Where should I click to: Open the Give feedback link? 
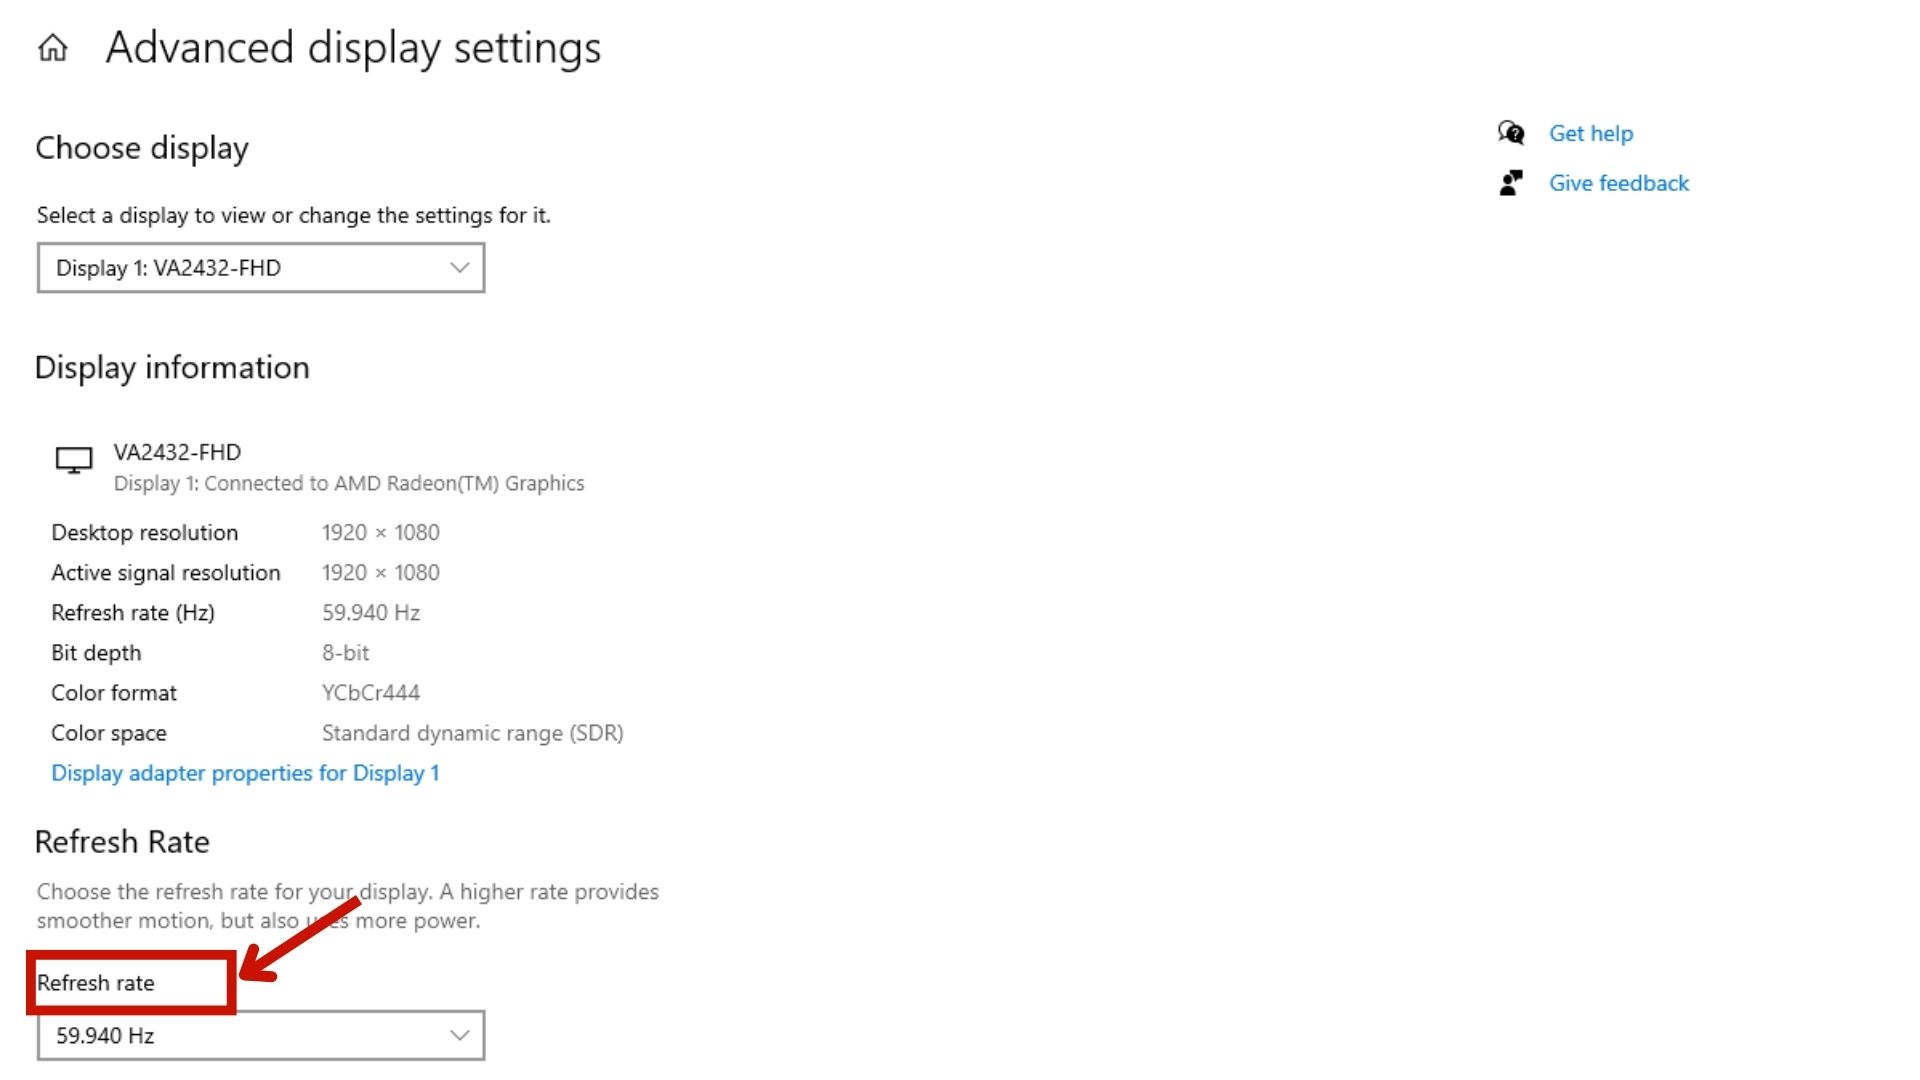(1618, 183)
